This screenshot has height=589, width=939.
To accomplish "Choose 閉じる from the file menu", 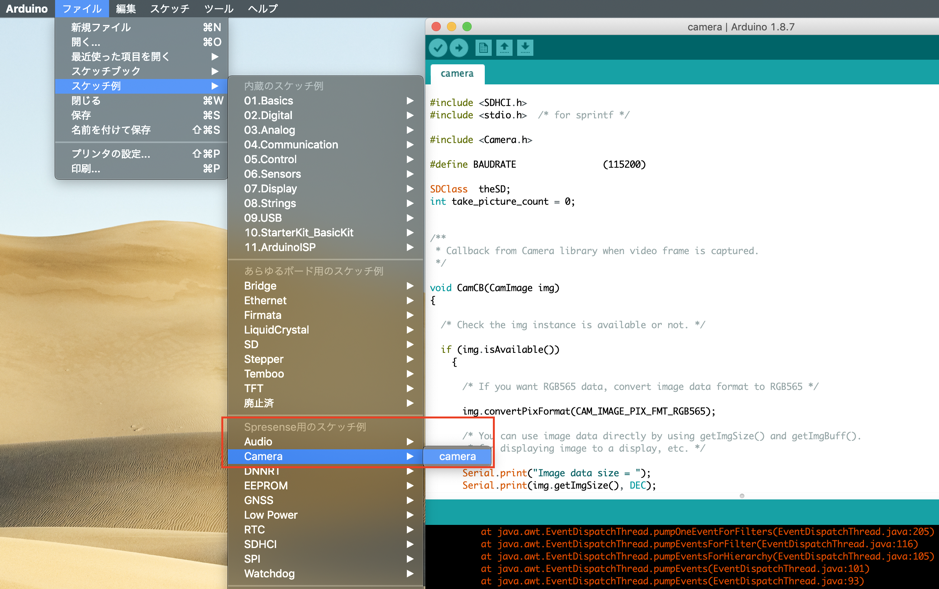I will (141, 101).
